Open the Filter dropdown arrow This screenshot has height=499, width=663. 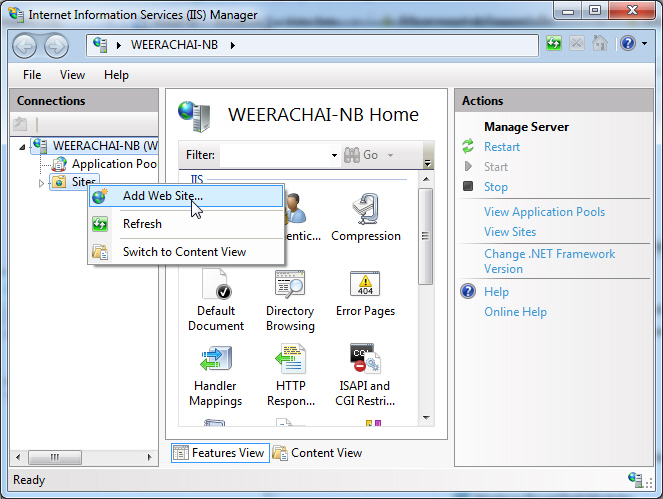click(334, 155)
